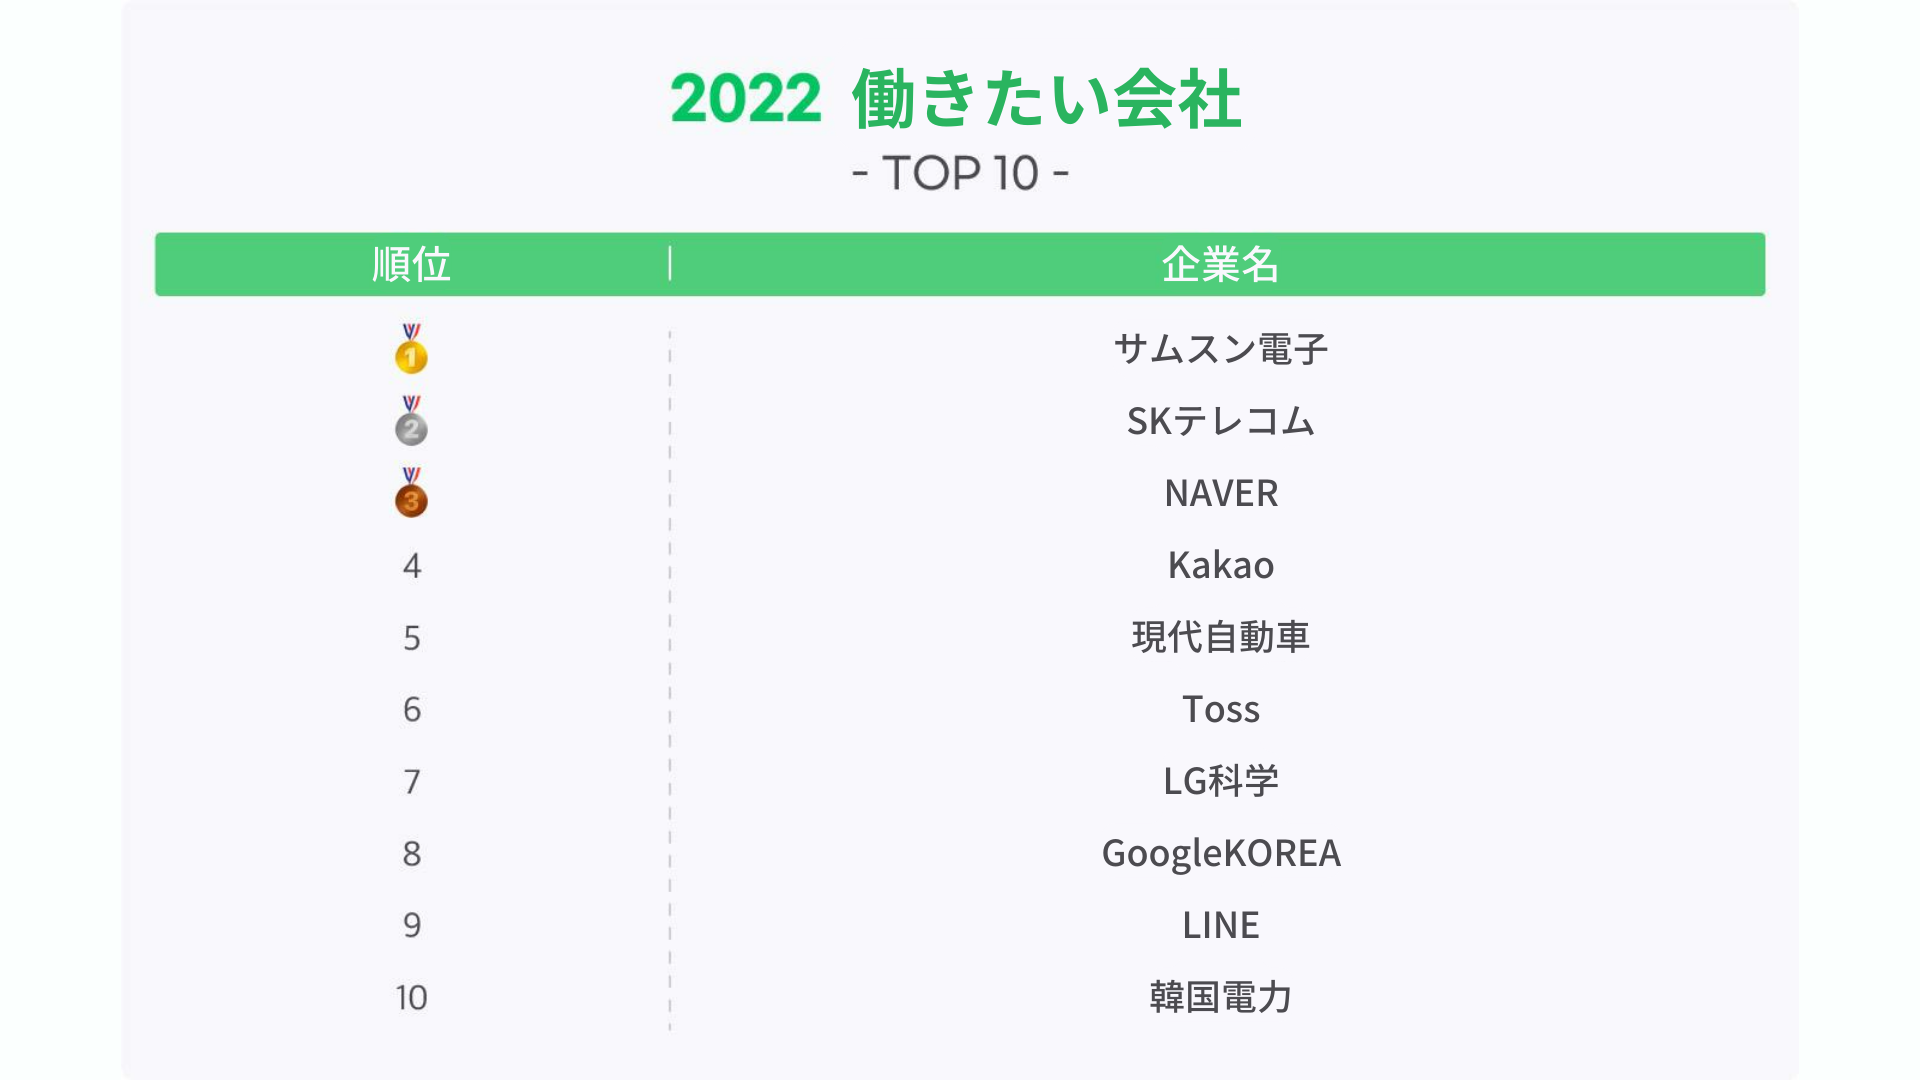The image size is (1920, 1080).
Task: Click the silver second-place medal icon
Action: pyautogui.click(x=411, y=420)
